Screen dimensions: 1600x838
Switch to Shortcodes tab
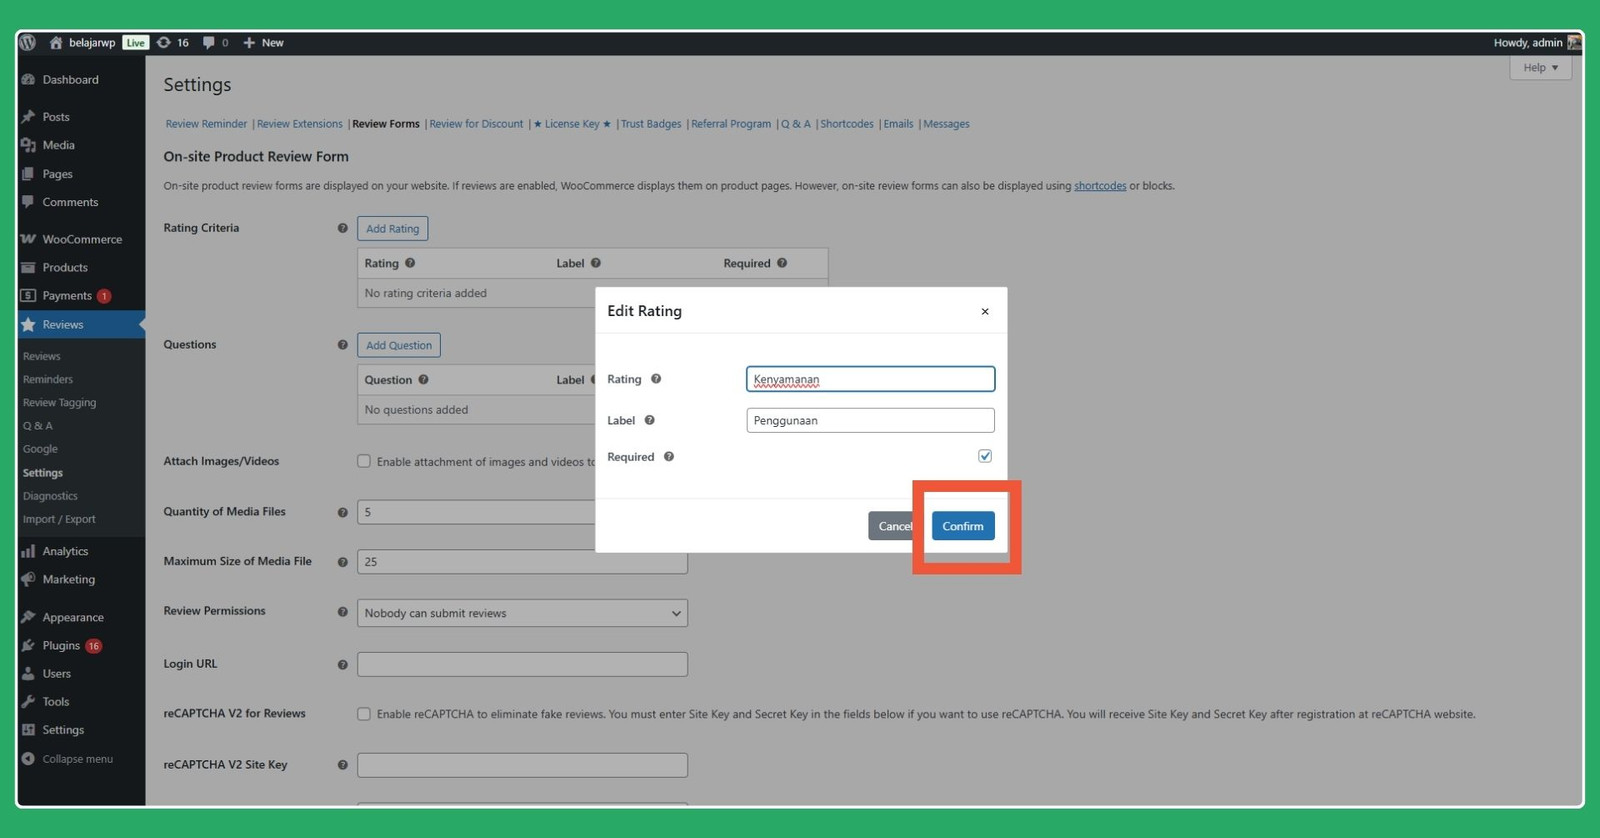tap(847, 124)
